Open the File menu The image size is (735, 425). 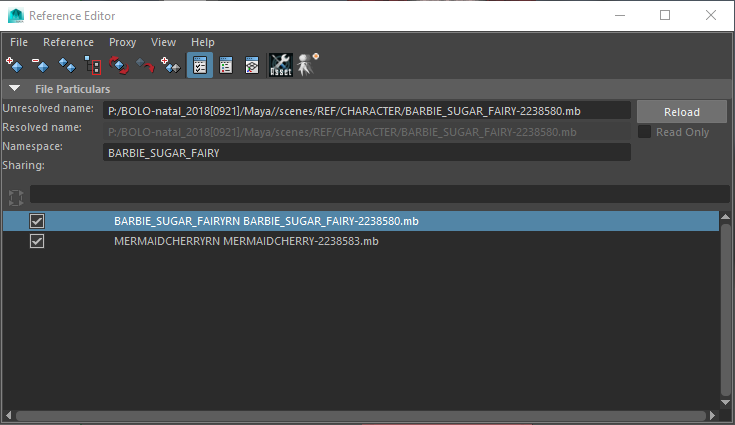(x=19, y=42)
